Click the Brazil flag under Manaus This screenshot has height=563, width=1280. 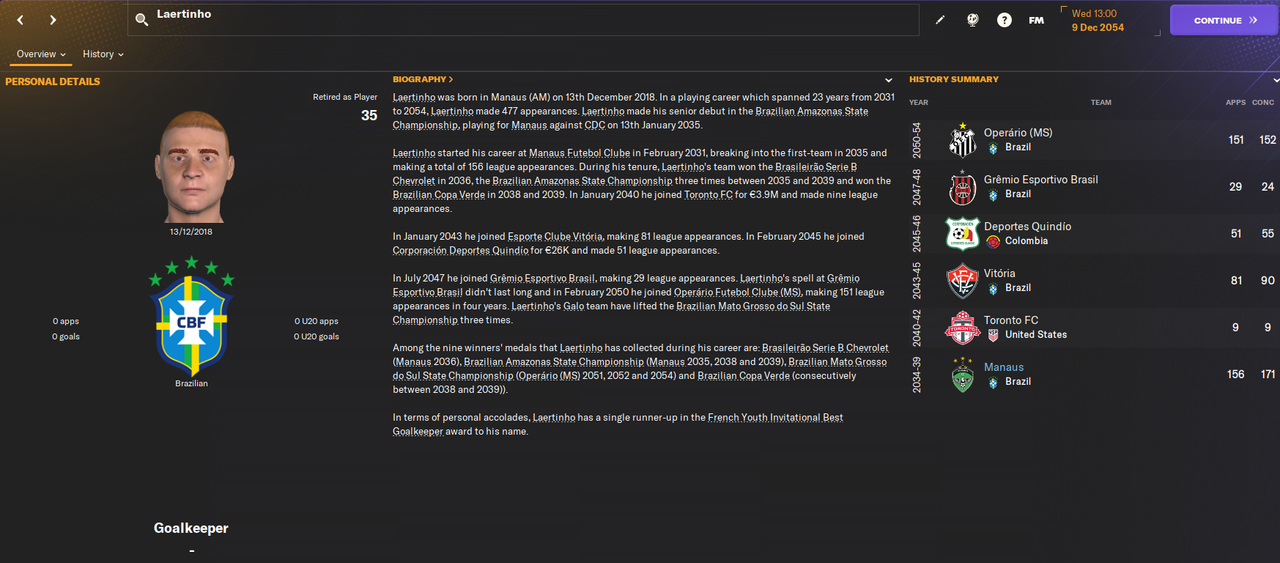click(x=993, y=382)
